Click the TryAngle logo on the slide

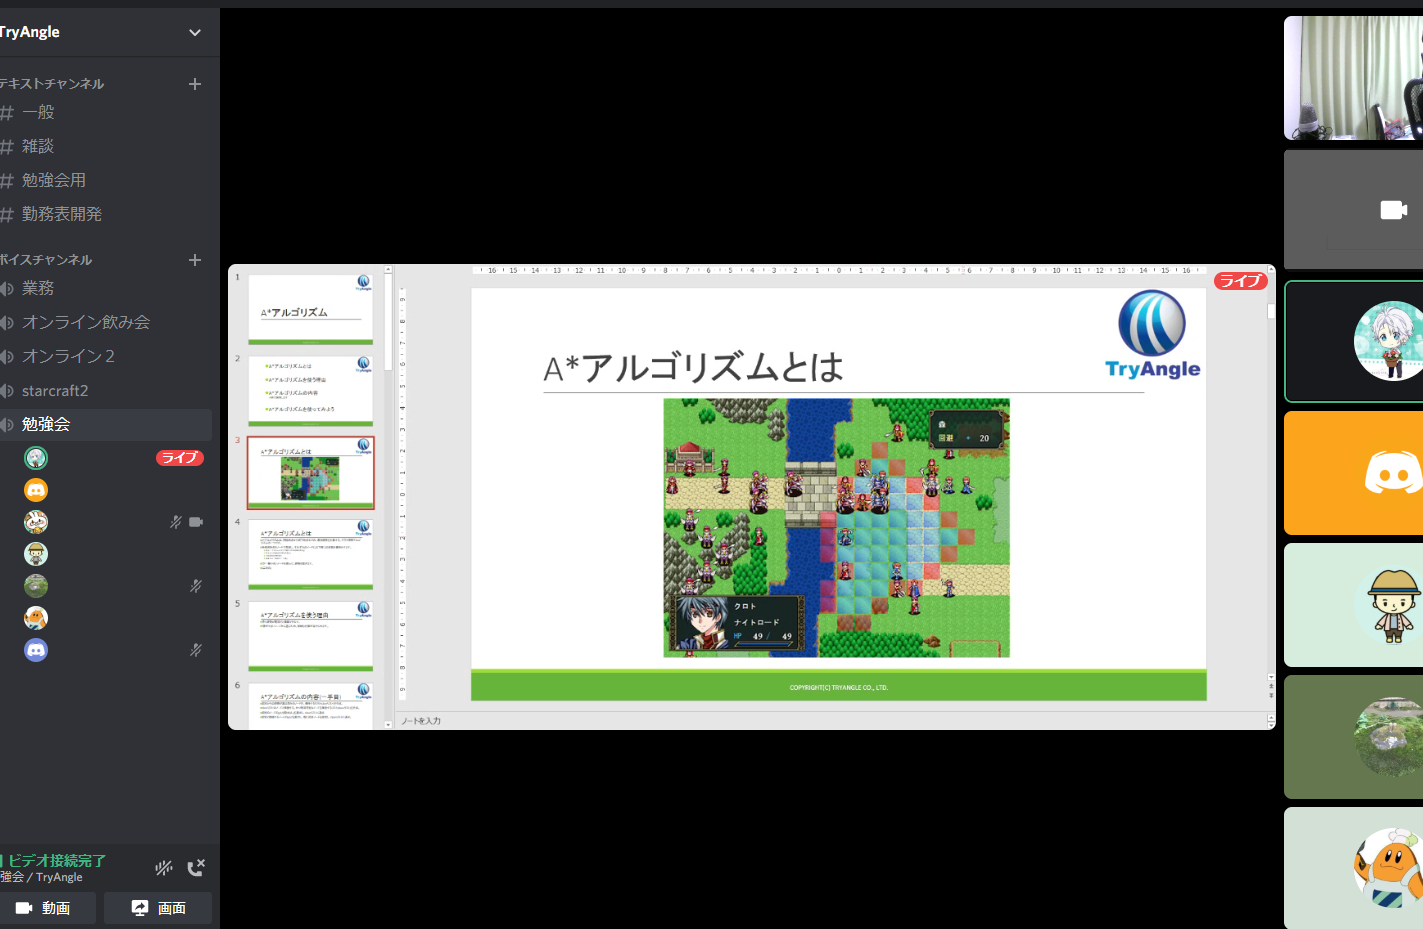click(1153, 335)
